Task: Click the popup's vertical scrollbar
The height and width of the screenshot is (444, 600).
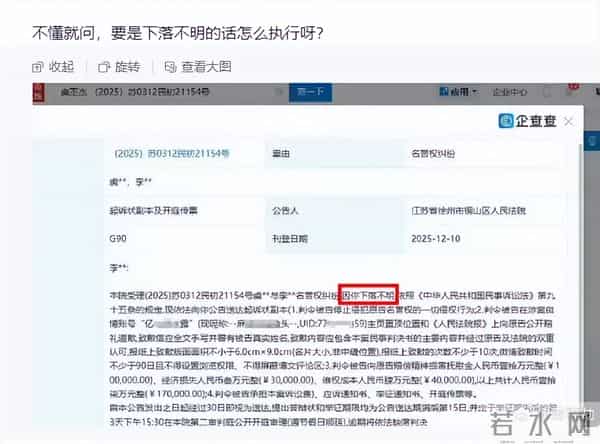Action: pos(582,272)
